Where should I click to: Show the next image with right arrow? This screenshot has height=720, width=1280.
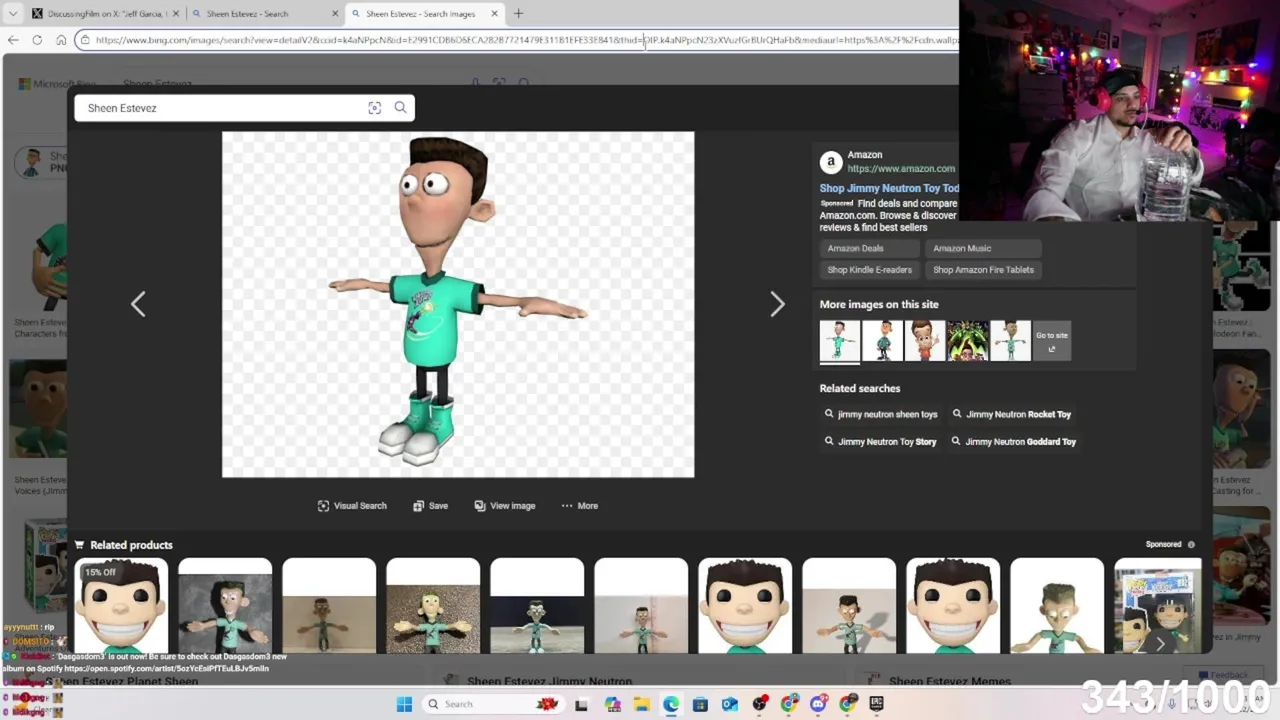pos(777,304)
